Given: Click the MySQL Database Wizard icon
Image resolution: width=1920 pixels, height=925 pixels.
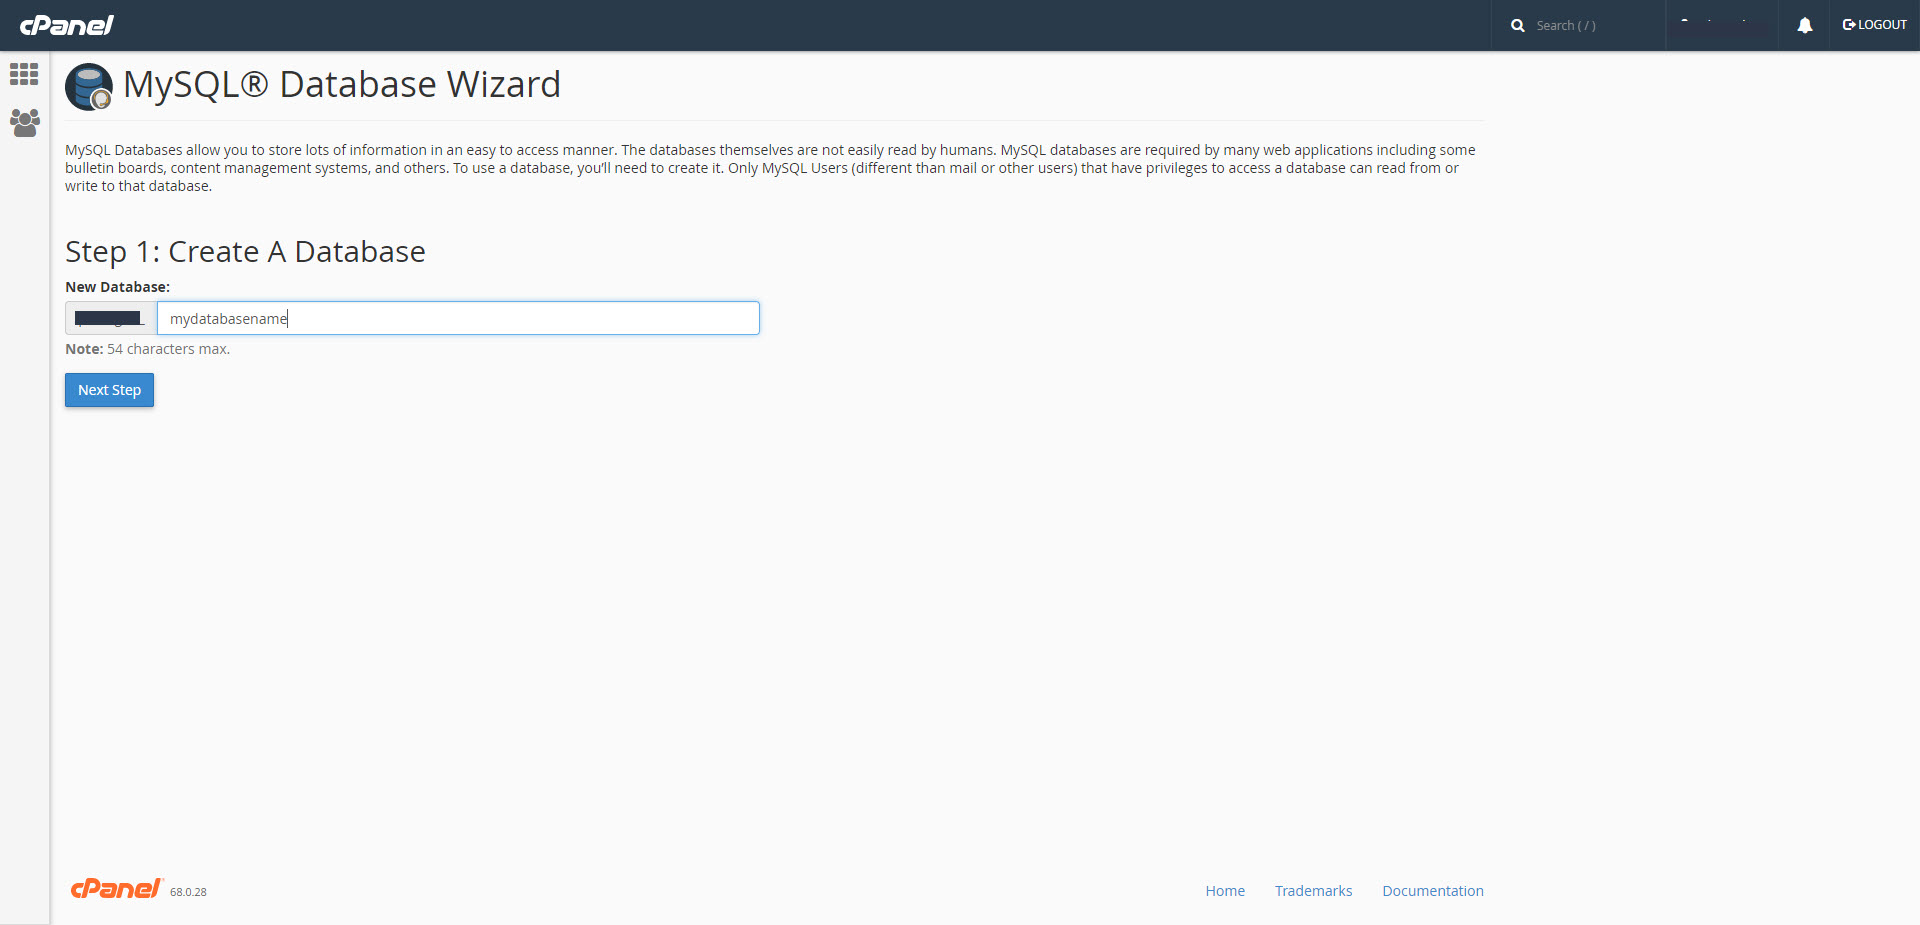Looking at the screenshot, I should coord(89,87).
